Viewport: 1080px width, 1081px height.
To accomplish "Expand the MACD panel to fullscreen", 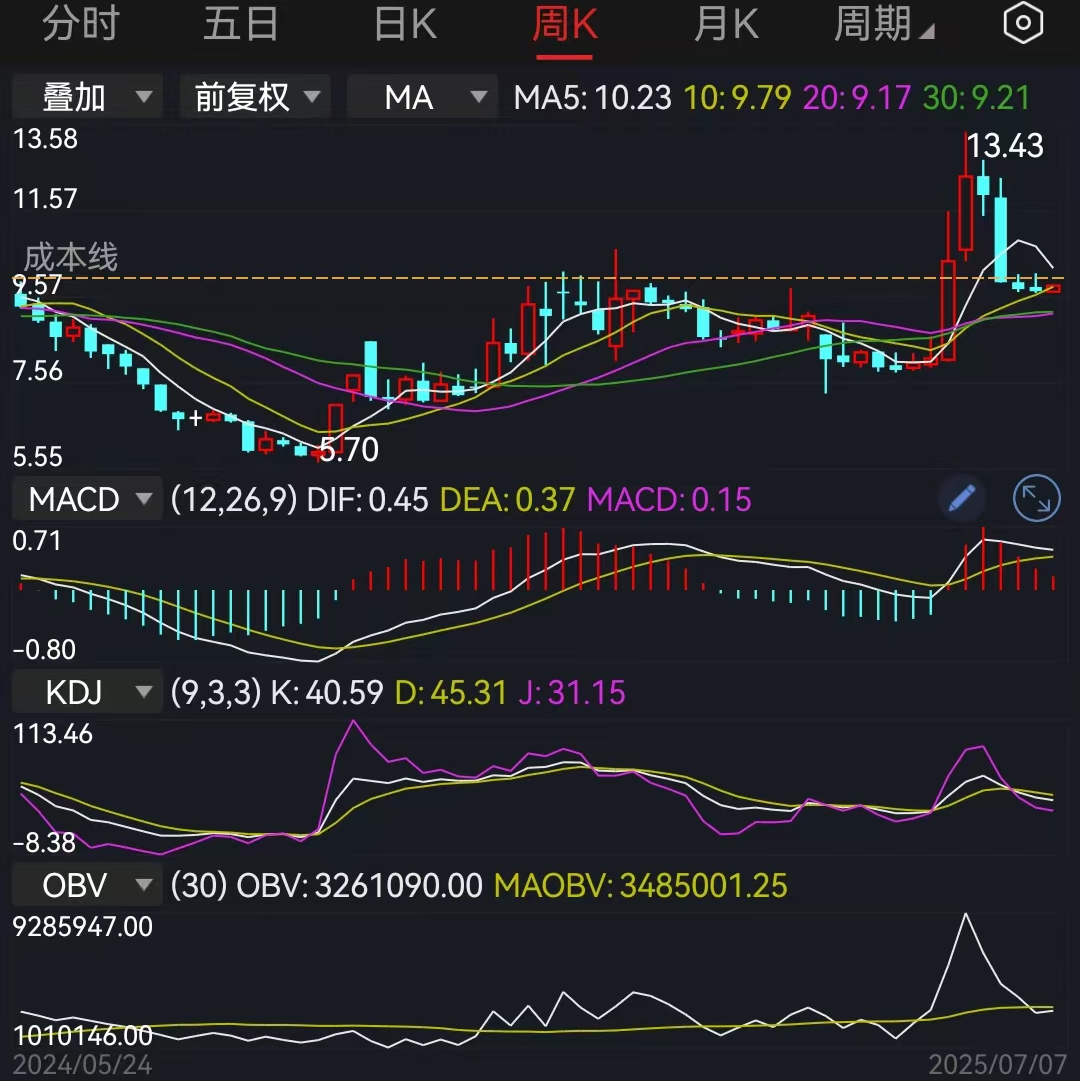I will [1036, 499].
